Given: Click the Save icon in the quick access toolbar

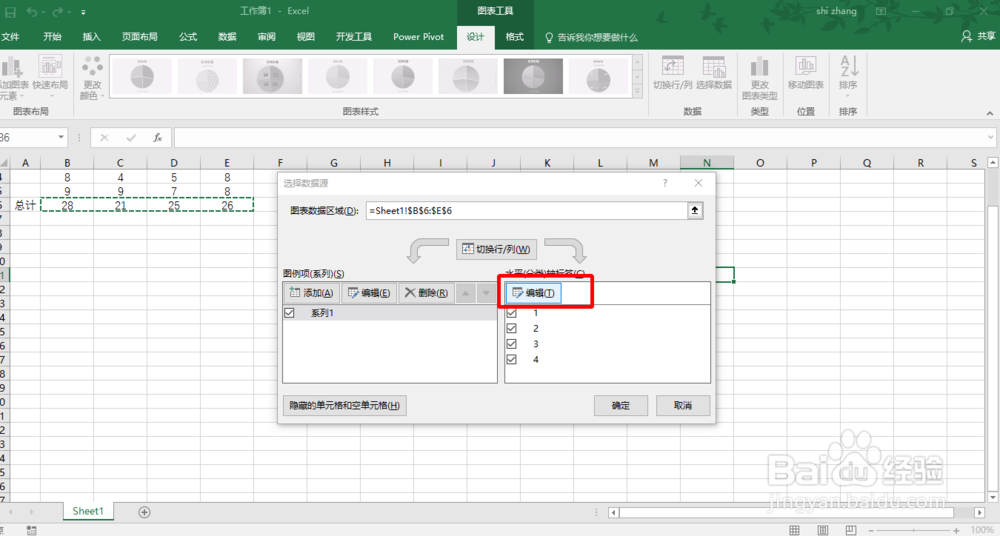Looking at the screenshot, I should tap(10, 12).
